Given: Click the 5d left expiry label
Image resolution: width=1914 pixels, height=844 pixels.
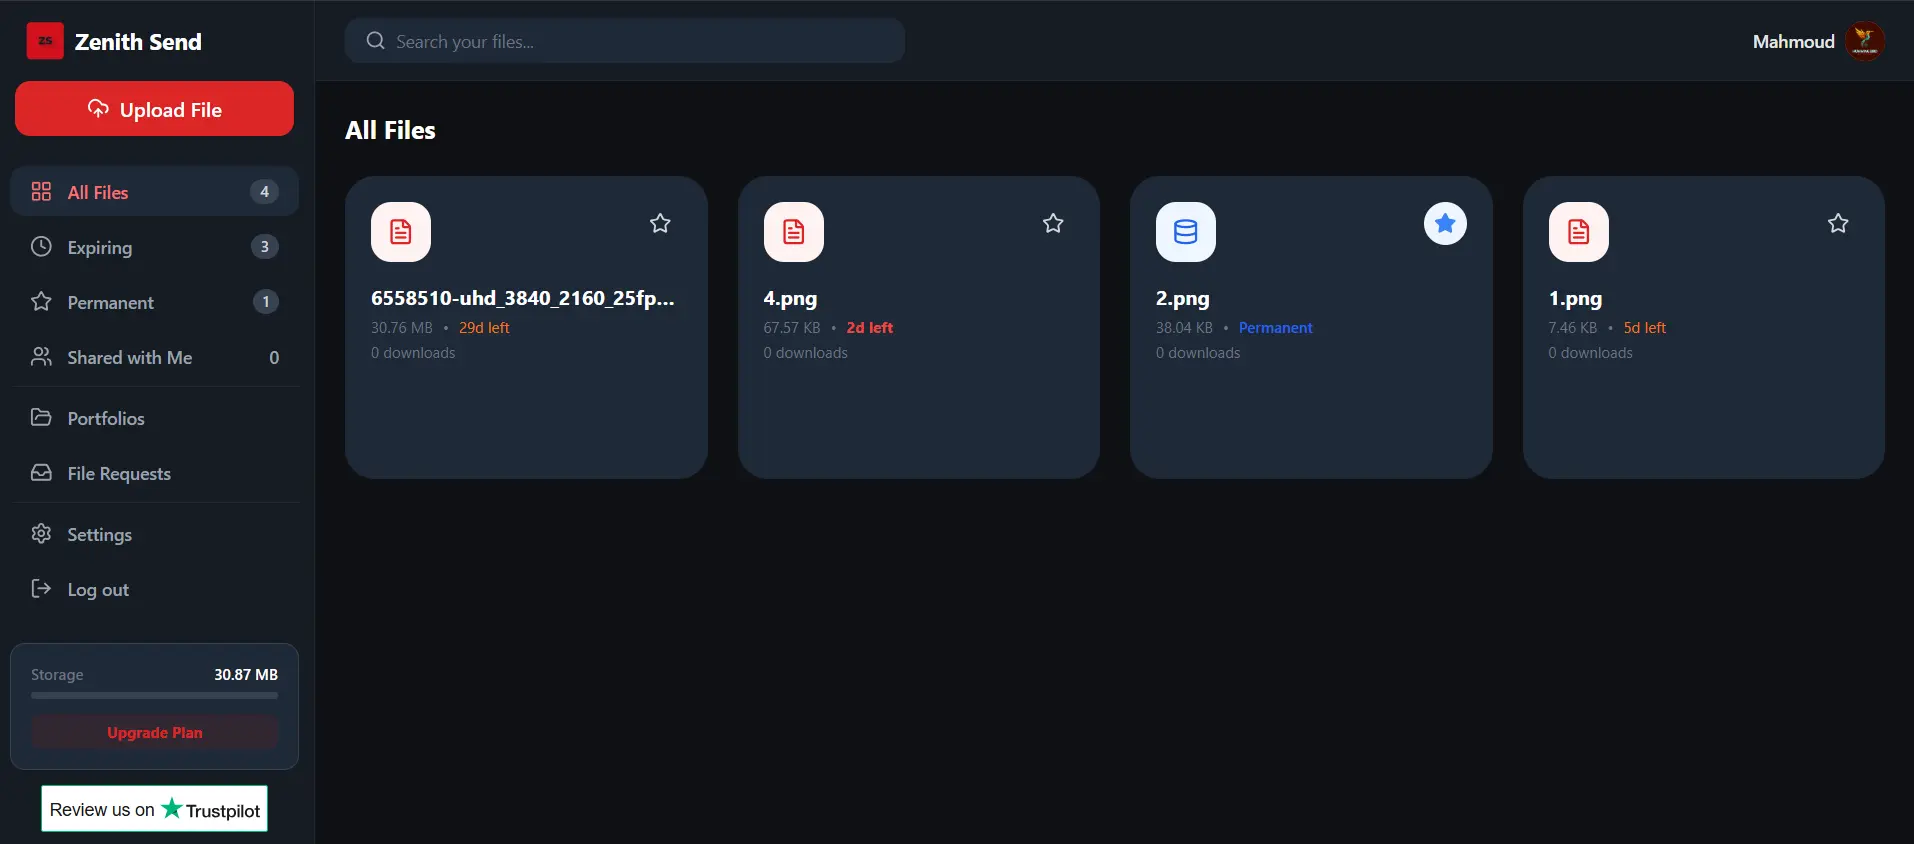Looking at the screenshot, I should pos(1644,327).
